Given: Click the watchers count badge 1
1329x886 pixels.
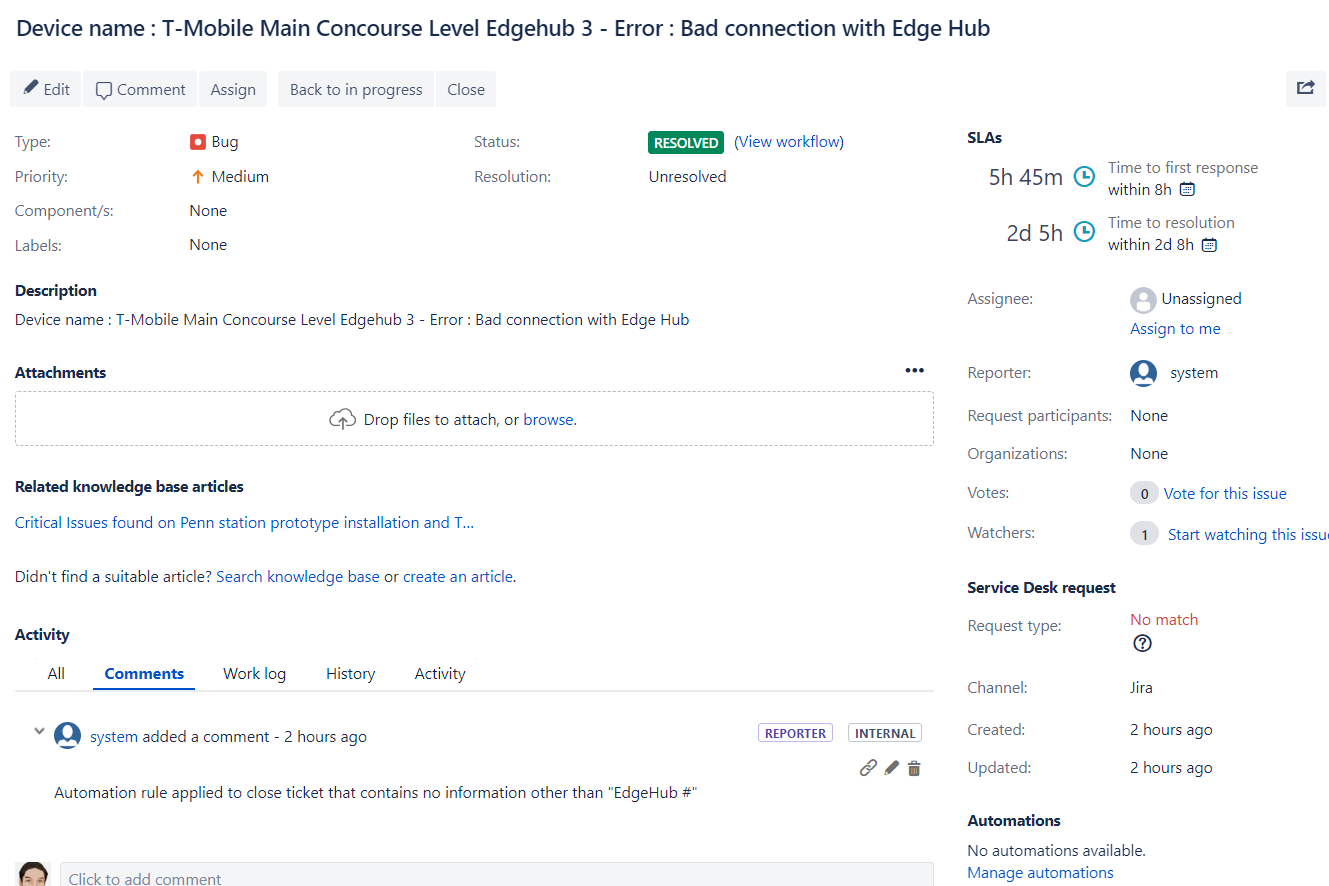Looking at the screenshot, I should 1144,534.
